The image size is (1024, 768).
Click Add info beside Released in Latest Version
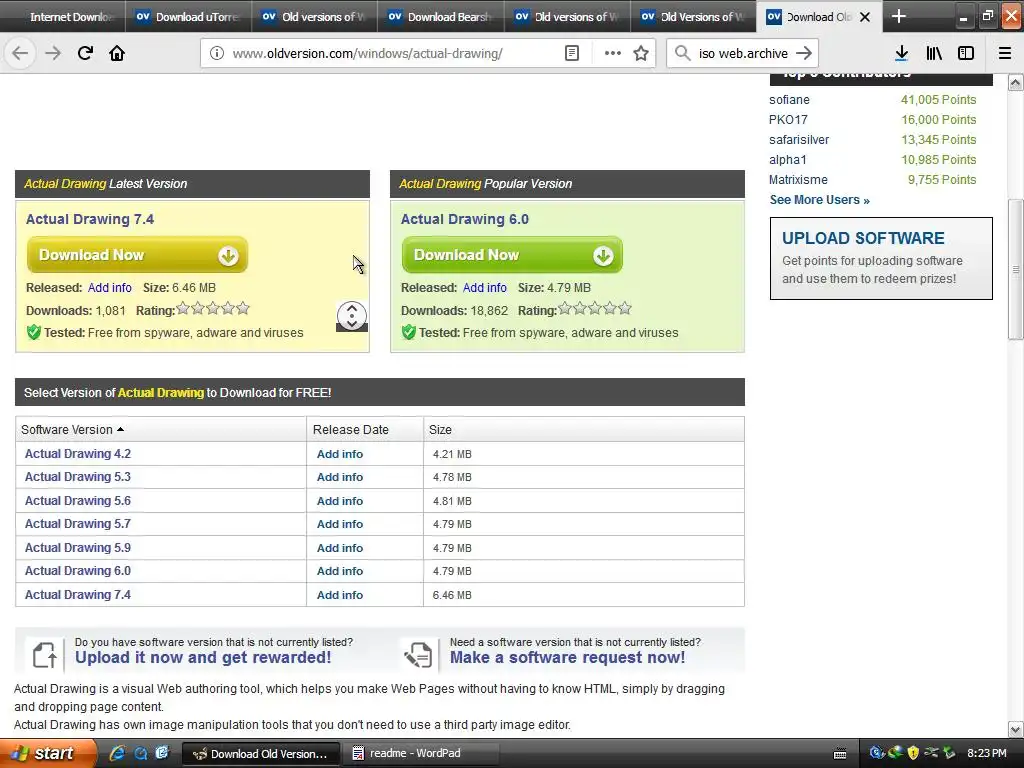pyautogui.click(x=110, y=287)
